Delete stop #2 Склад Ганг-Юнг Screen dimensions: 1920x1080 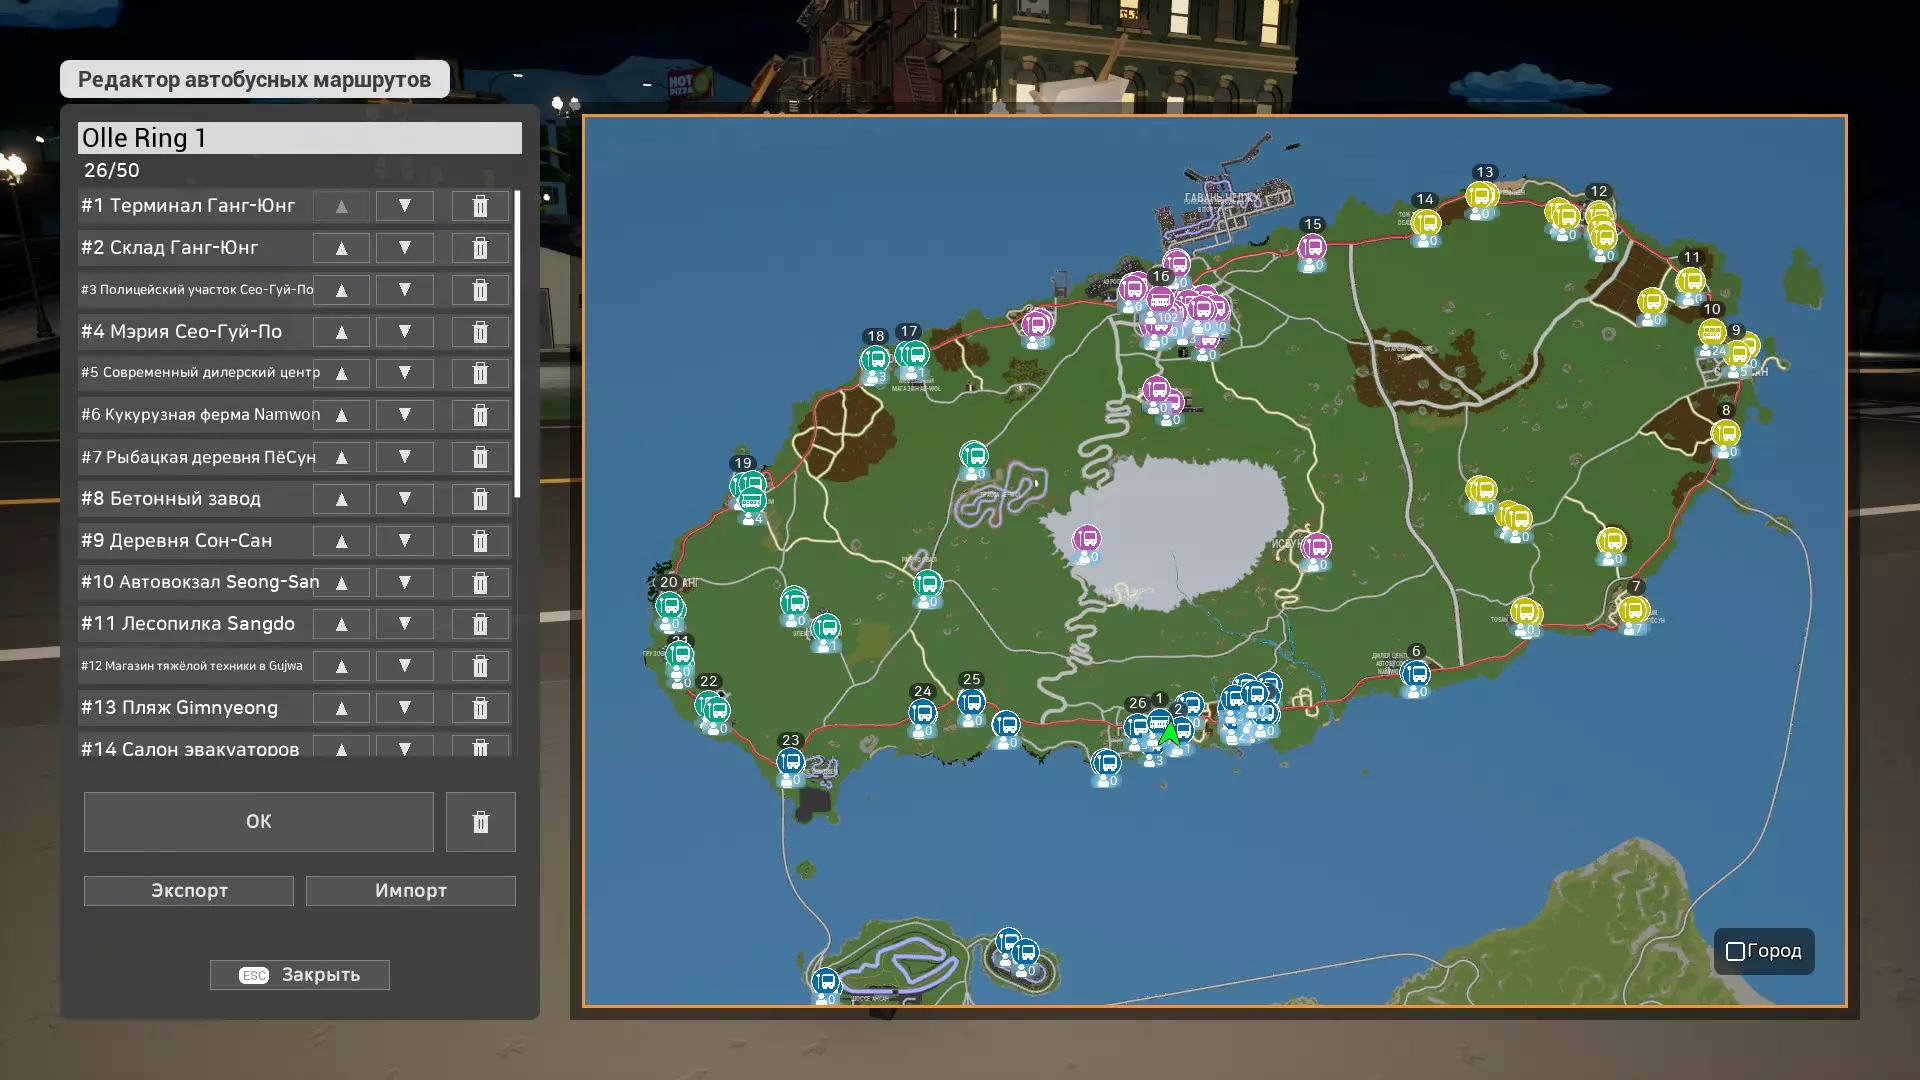[x=480, y=248]
